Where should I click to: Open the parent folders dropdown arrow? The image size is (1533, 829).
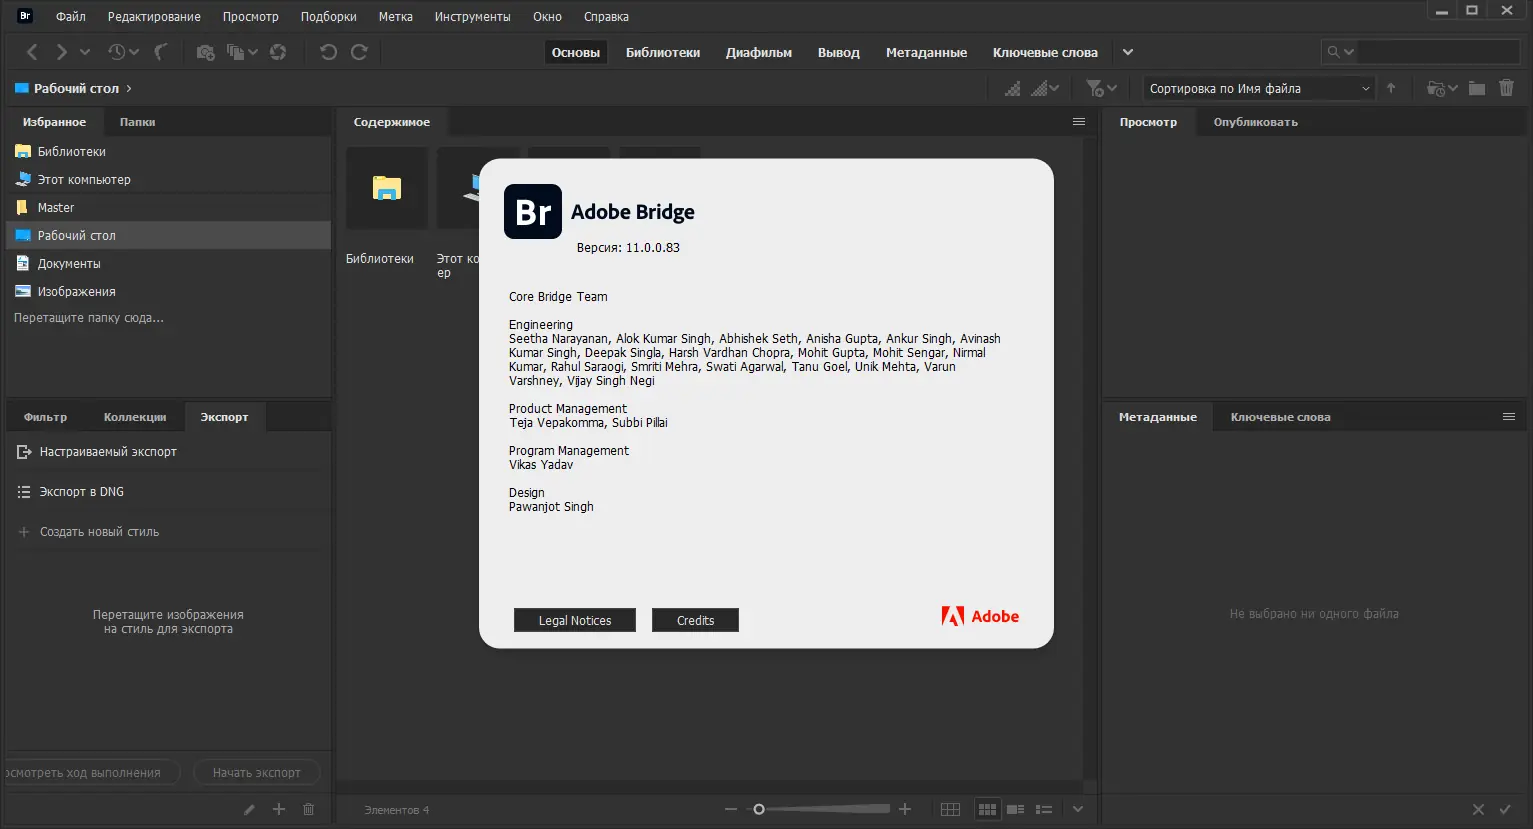click(x=85, y=52)
